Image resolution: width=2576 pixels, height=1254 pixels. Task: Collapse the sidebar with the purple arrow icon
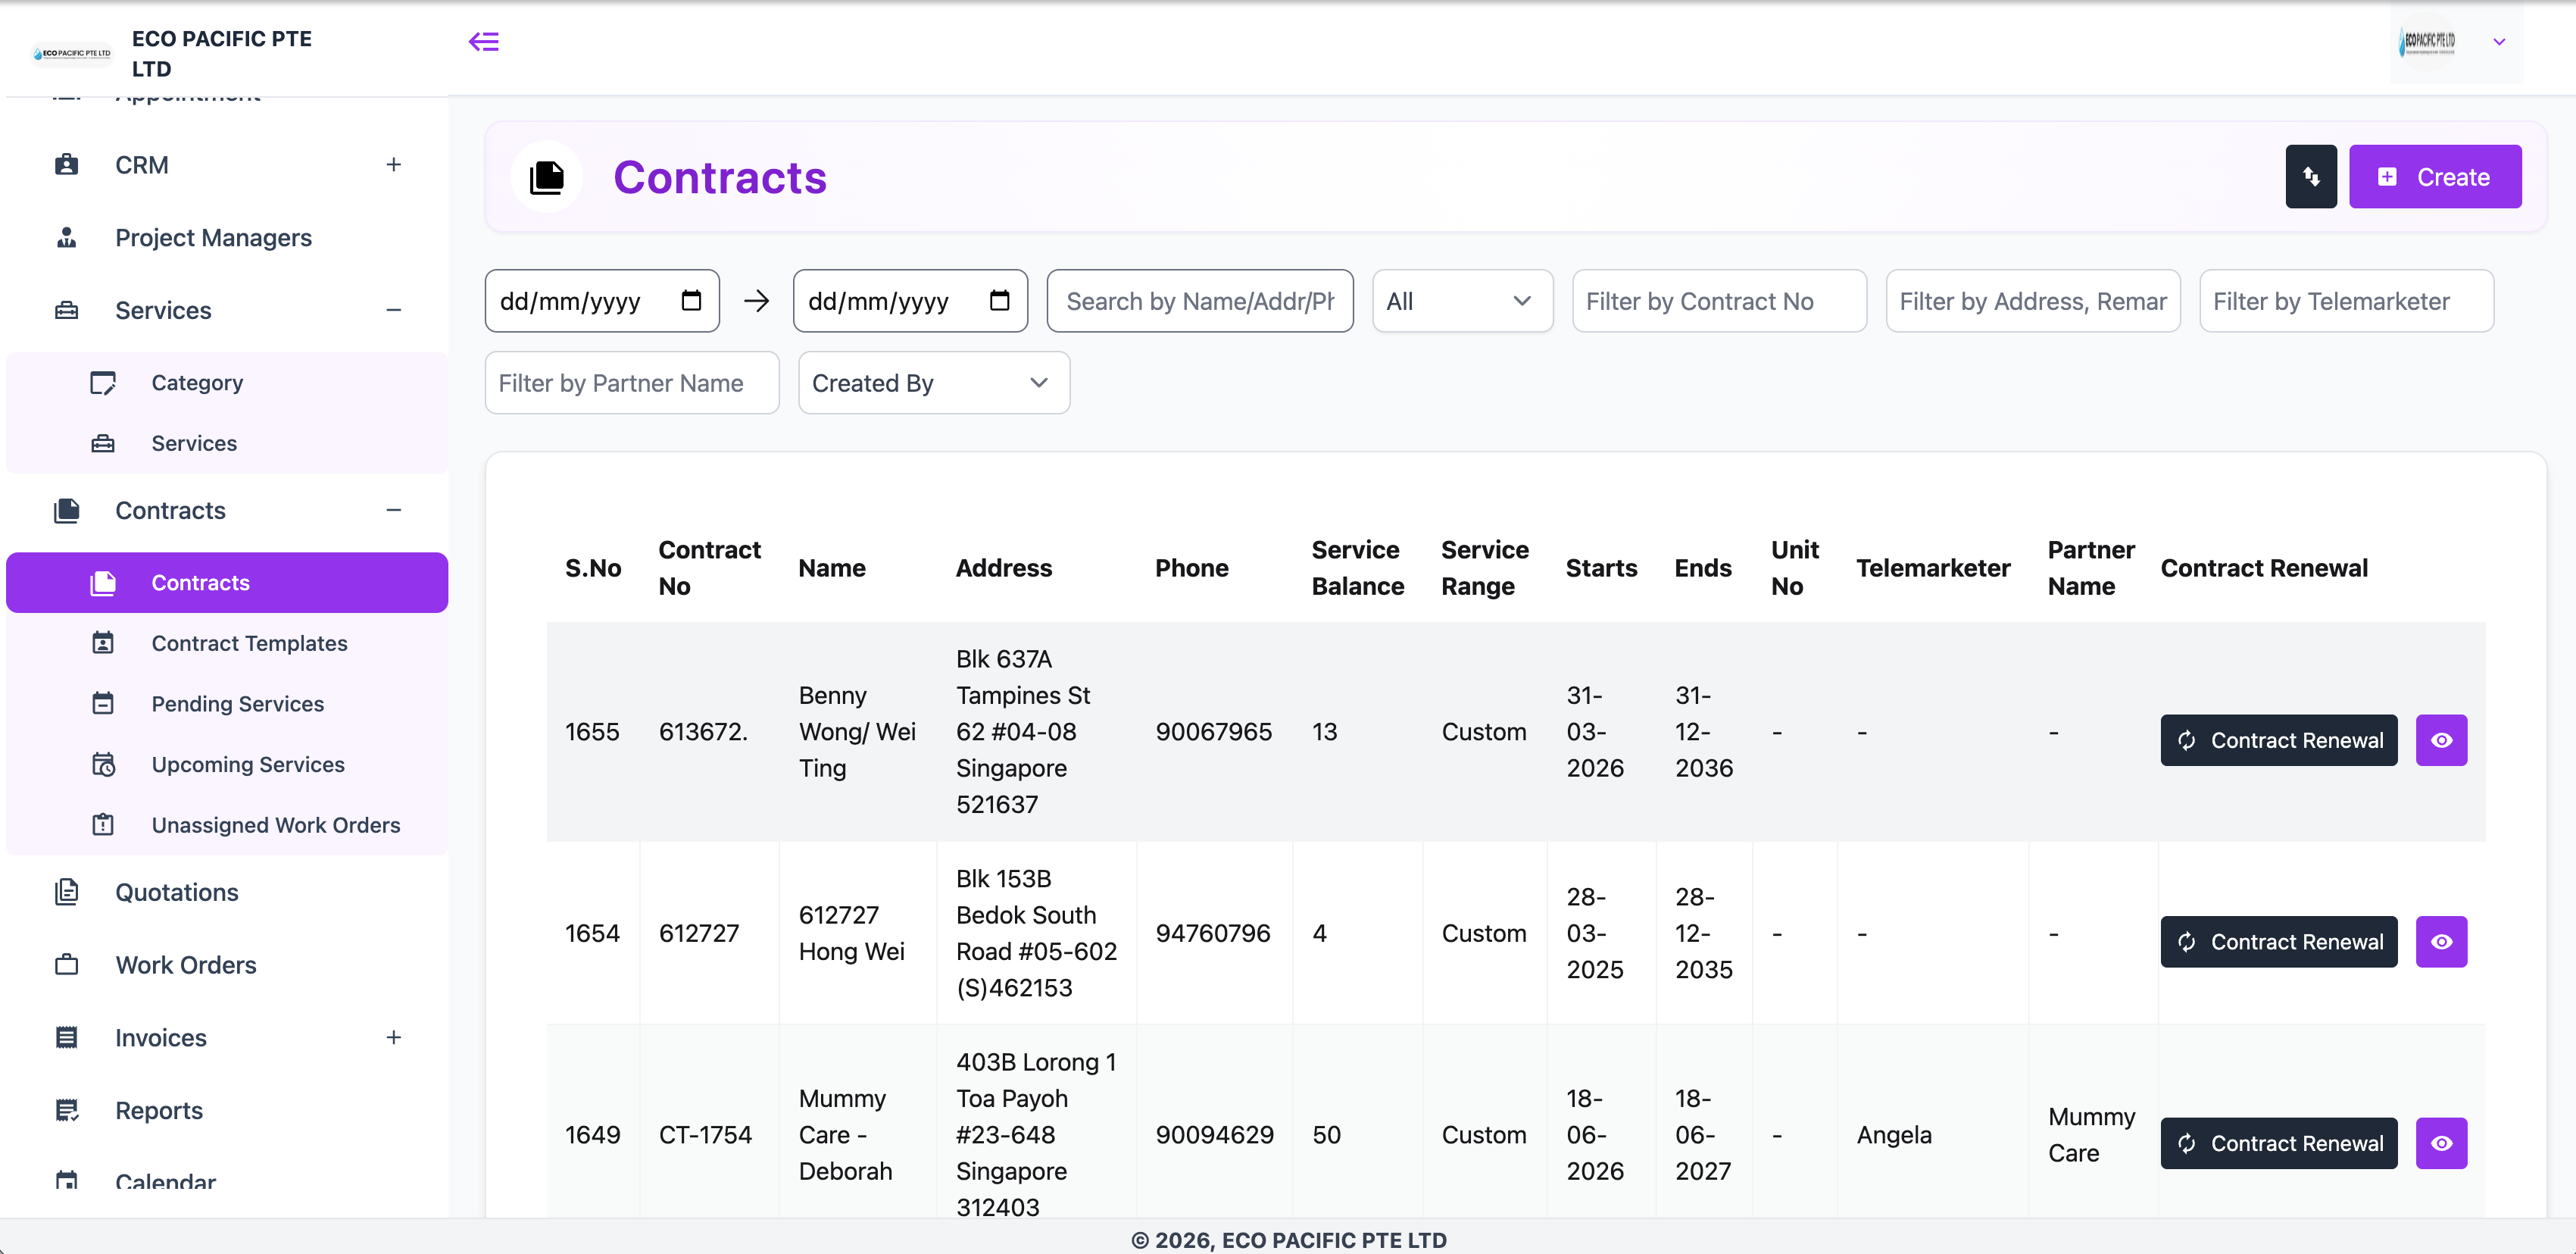pyautogui.click(x=484, y=41)
